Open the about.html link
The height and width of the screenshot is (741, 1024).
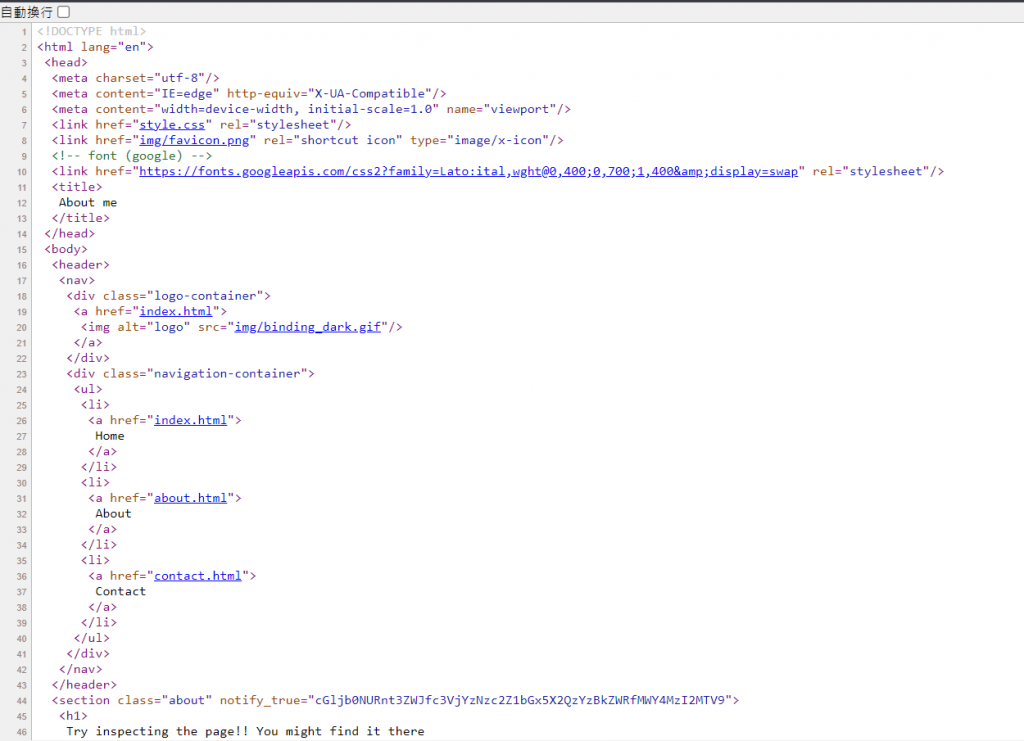click(190, 498)
